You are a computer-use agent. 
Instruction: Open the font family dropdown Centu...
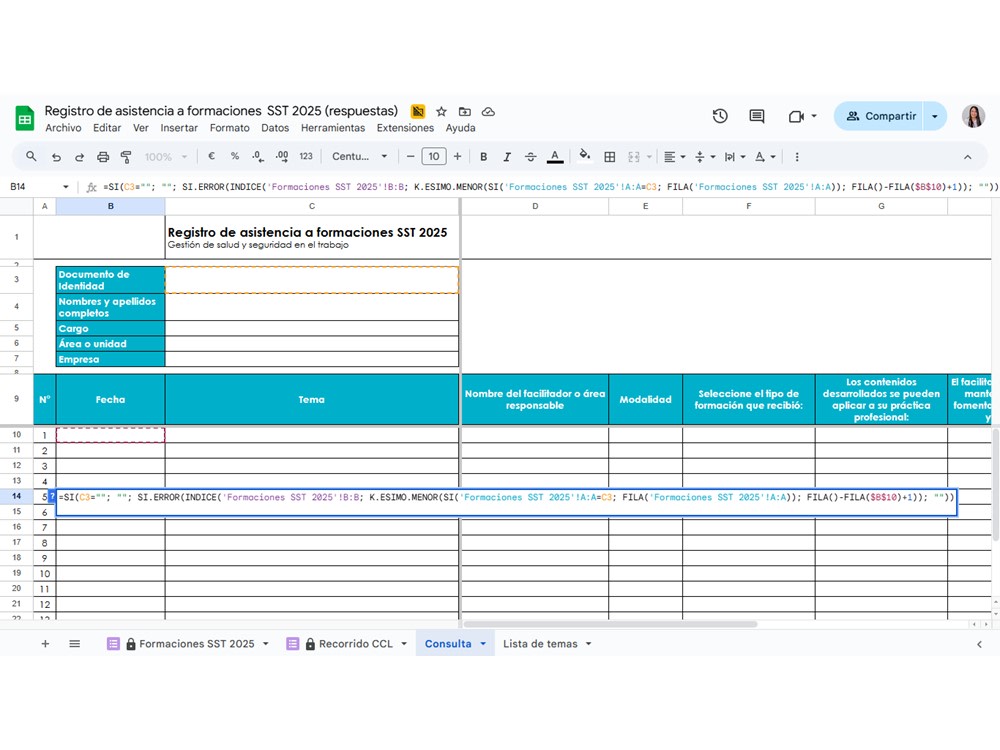(359, 156)
